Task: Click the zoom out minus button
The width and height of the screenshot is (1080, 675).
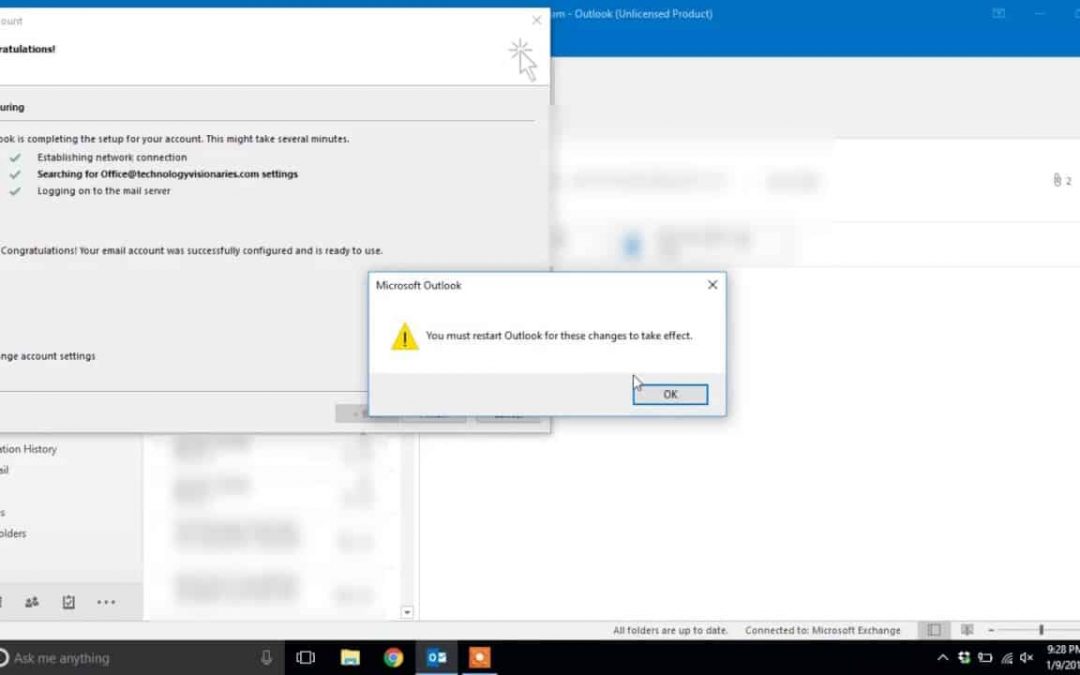Action: 991,630
